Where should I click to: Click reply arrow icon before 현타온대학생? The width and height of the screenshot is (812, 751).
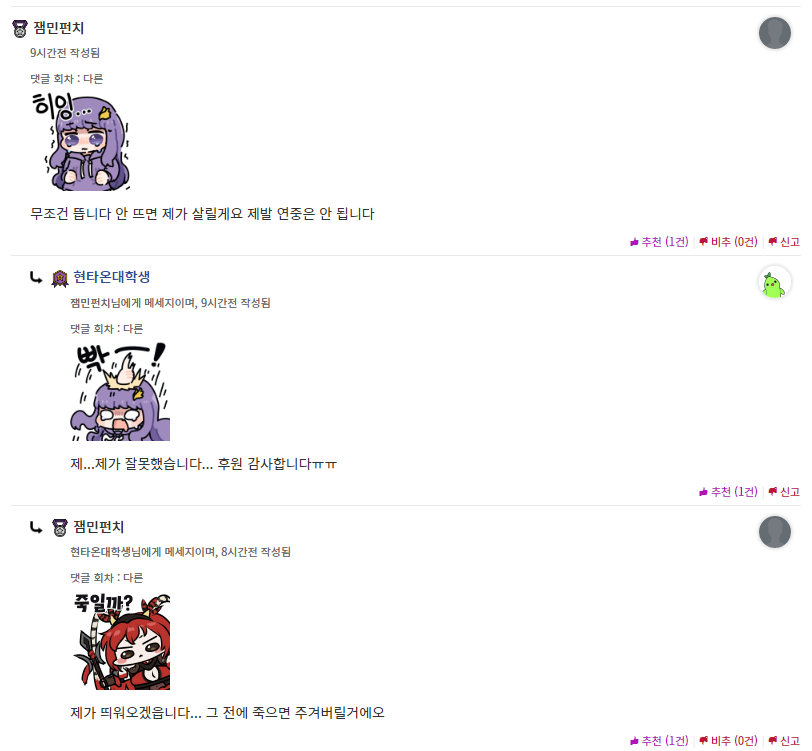pyautogui.click(x=36, y=278)
